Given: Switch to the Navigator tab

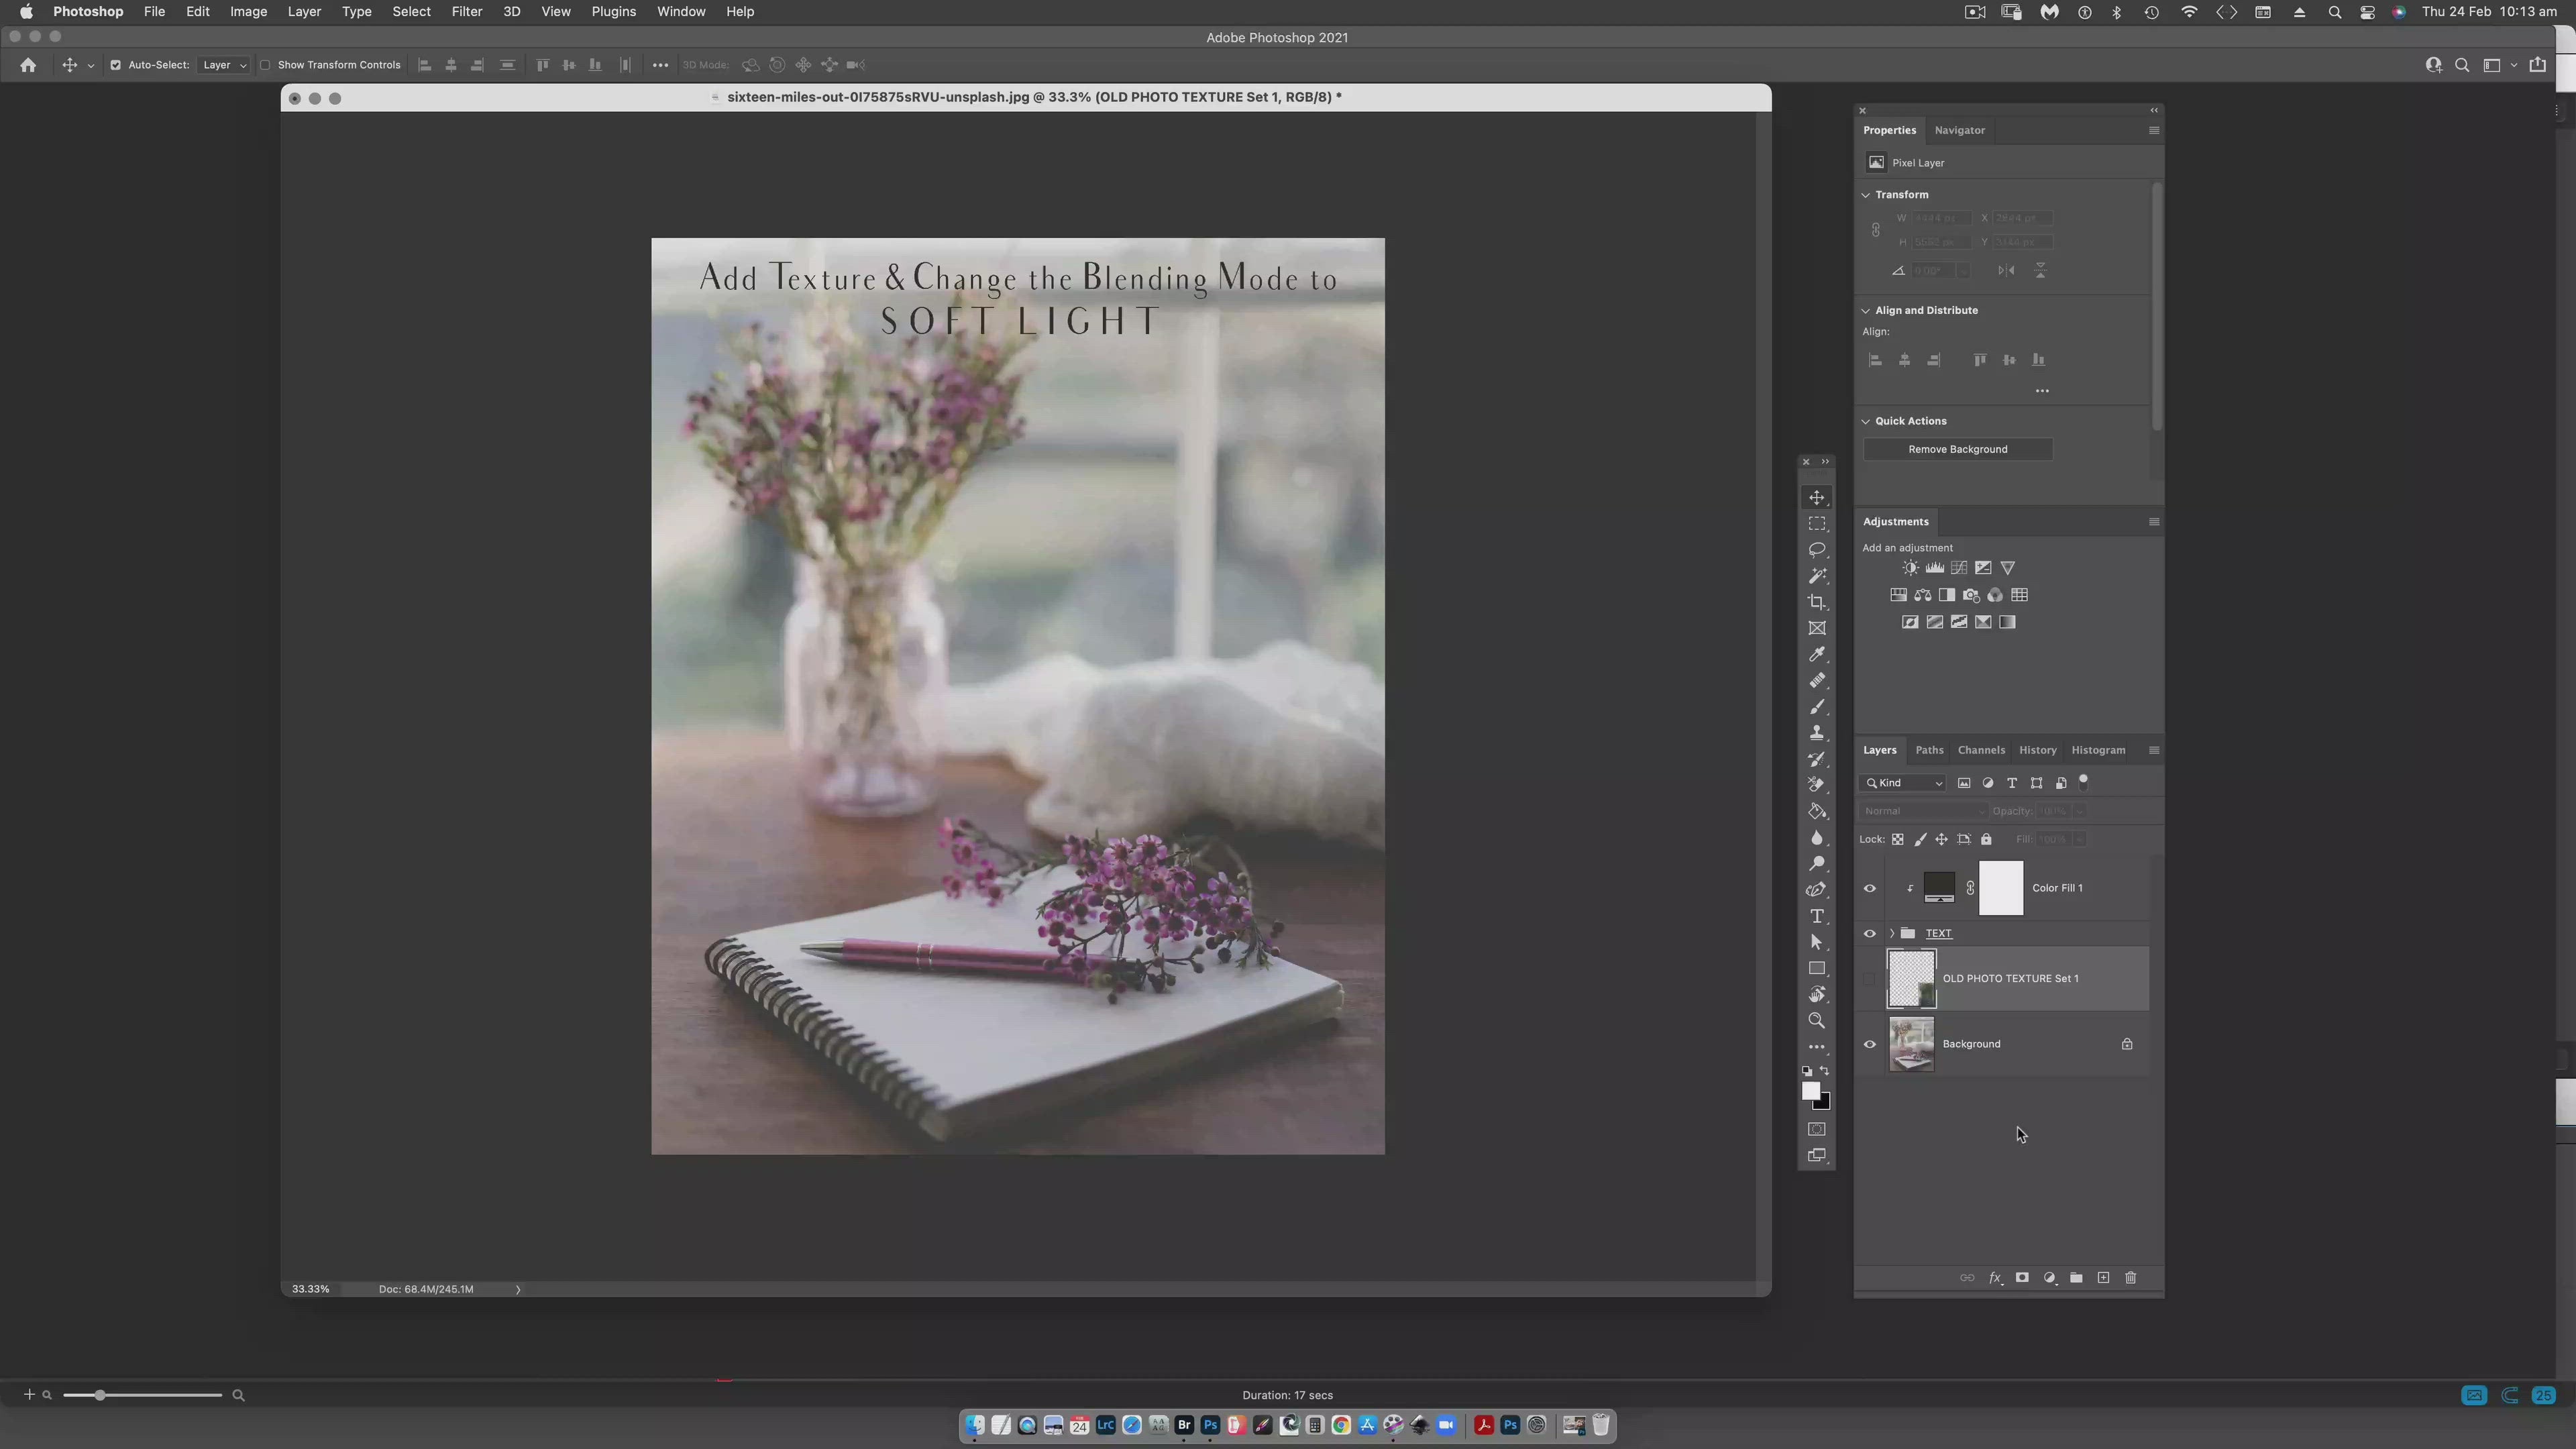Looking at the screenshot, I should pos(1959,130).
